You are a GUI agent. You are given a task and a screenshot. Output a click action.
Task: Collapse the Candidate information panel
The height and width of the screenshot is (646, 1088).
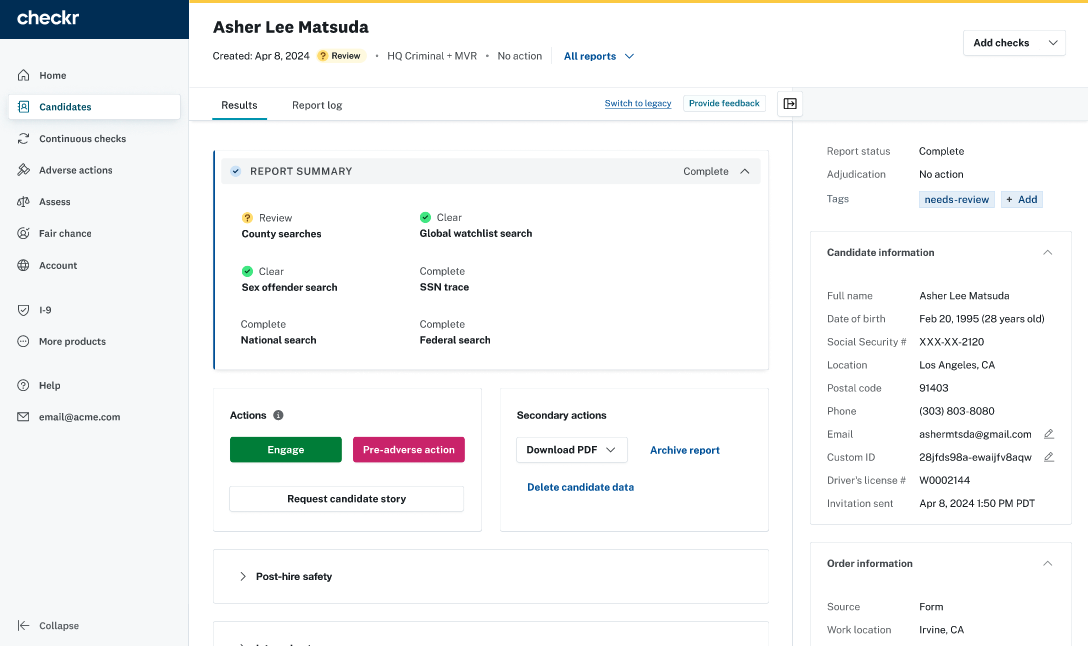[x=1048, y=253]
